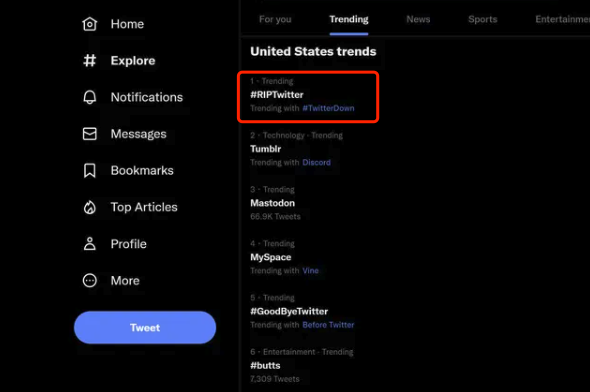Open the #TwitterDown hashtag link
590x392 pixels.
(x=328, y=108)
